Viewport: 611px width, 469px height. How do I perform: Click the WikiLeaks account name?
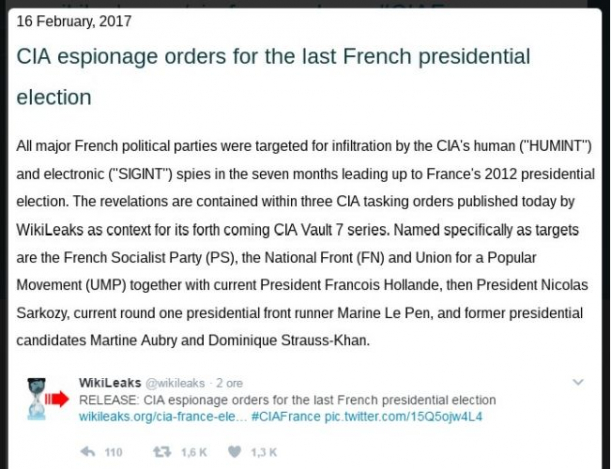point(109,383)
